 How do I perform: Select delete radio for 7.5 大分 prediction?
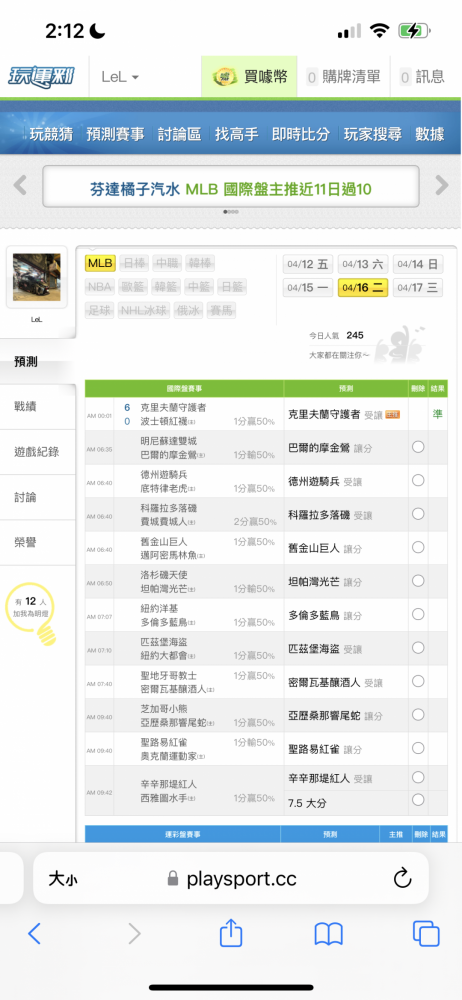(418, 799)
